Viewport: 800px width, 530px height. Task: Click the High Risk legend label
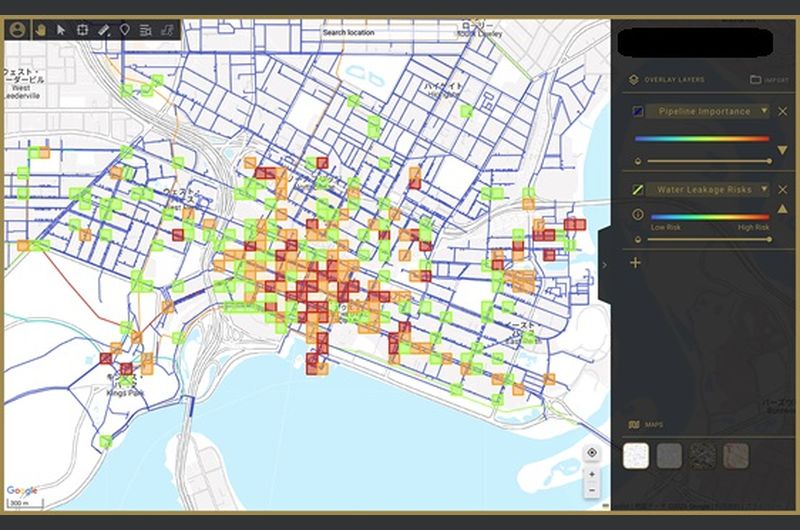(754, 228)
